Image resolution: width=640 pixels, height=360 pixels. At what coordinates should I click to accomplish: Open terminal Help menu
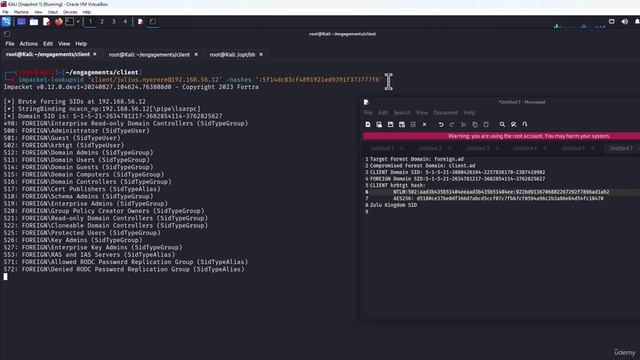click(81, 44)
